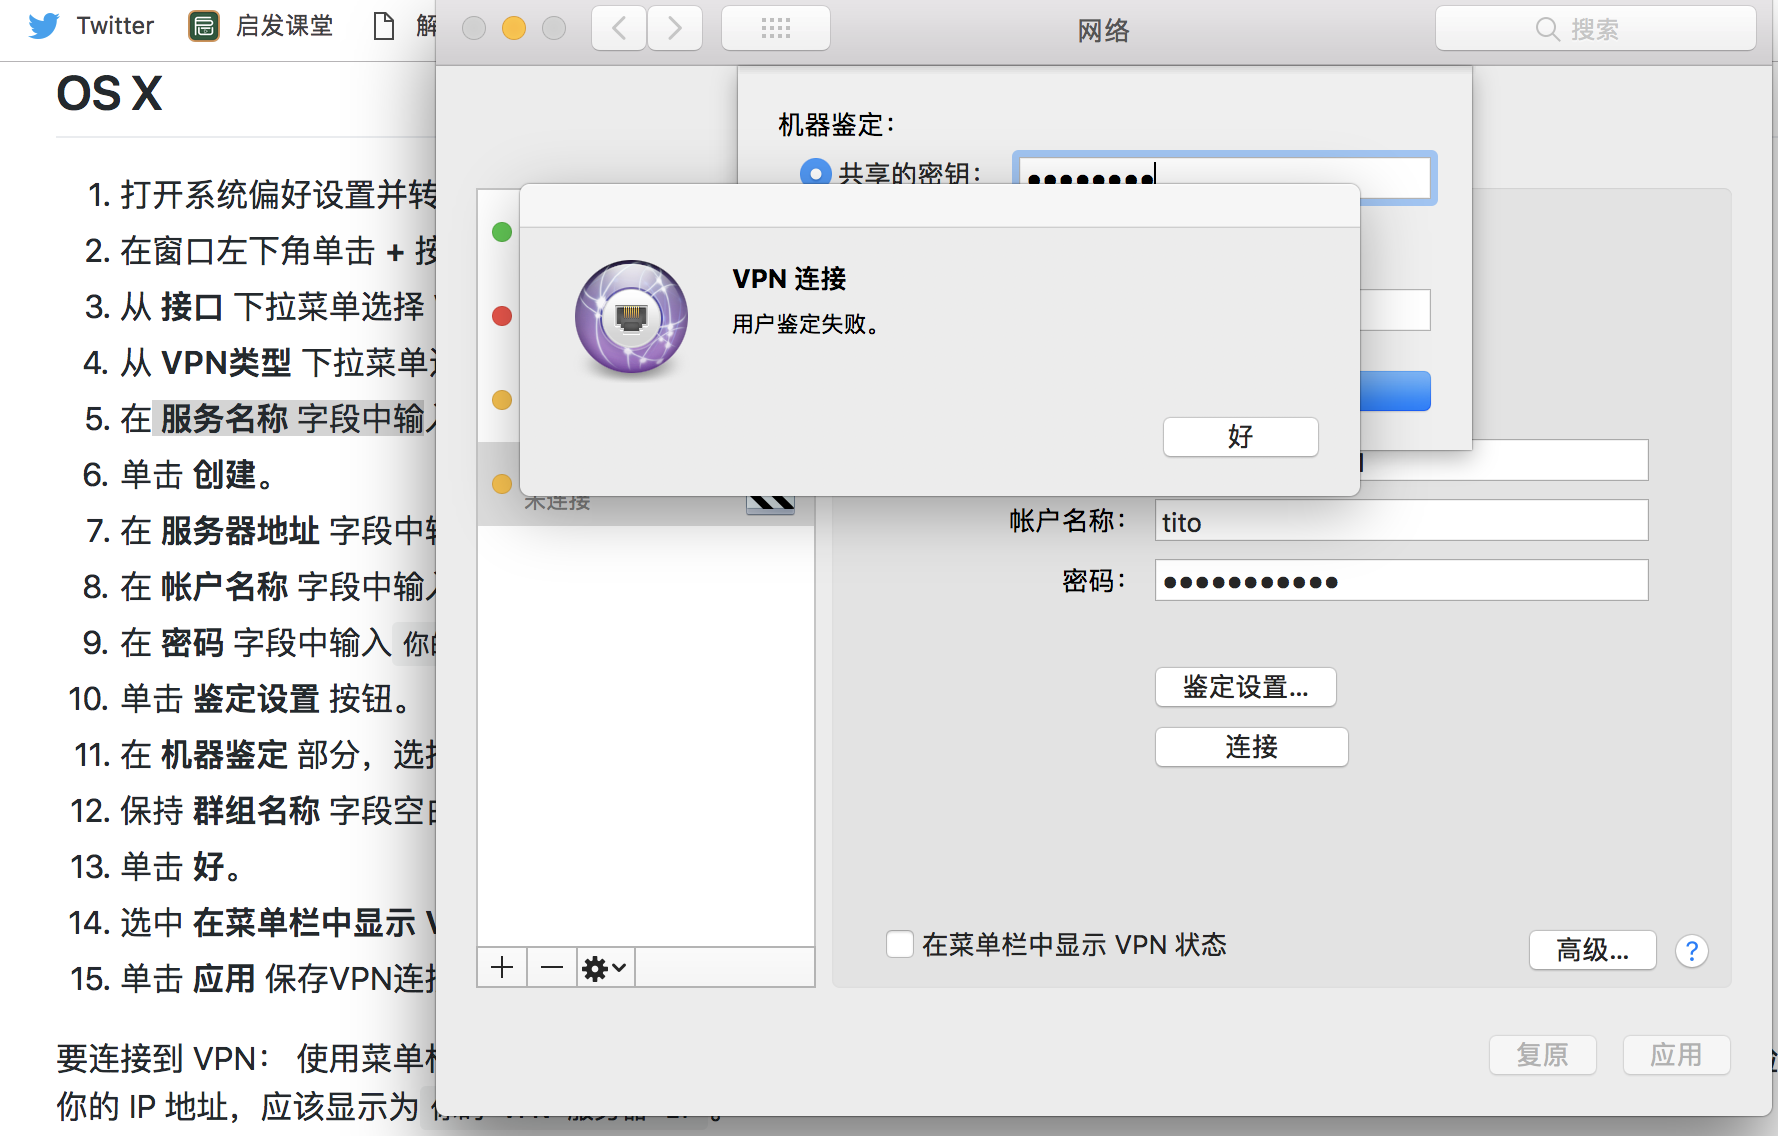
Task: Open the Twitter bookmark in browser
Action: pos(115,26)
